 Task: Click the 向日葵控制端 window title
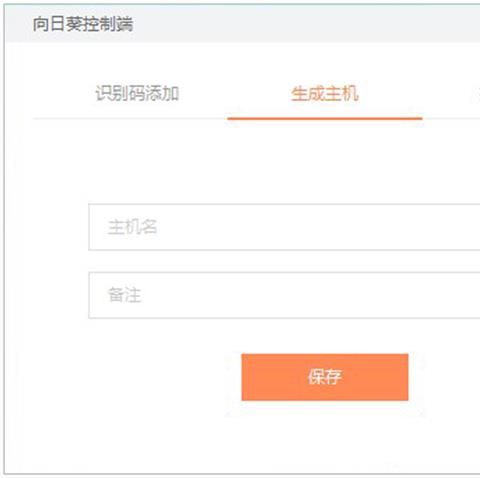click(83, 24)
